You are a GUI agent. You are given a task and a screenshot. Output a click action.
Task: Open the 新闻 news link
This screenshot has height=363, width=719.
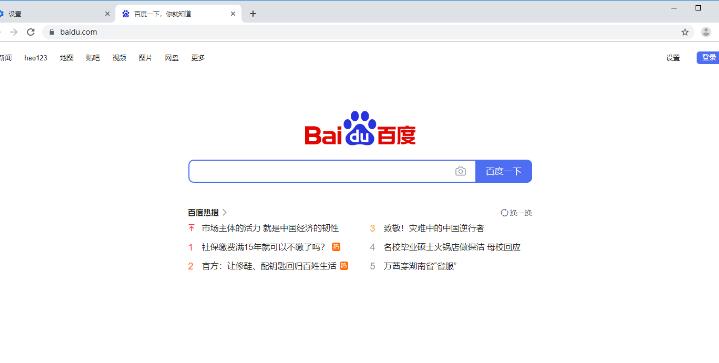(6, 58)
